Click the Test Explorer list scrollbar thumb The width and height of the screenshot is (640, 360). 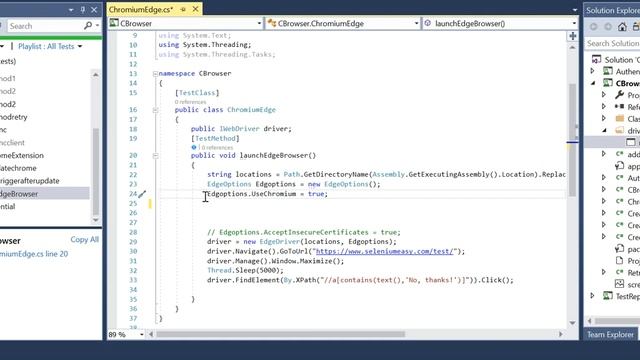(x=96, y=171)
